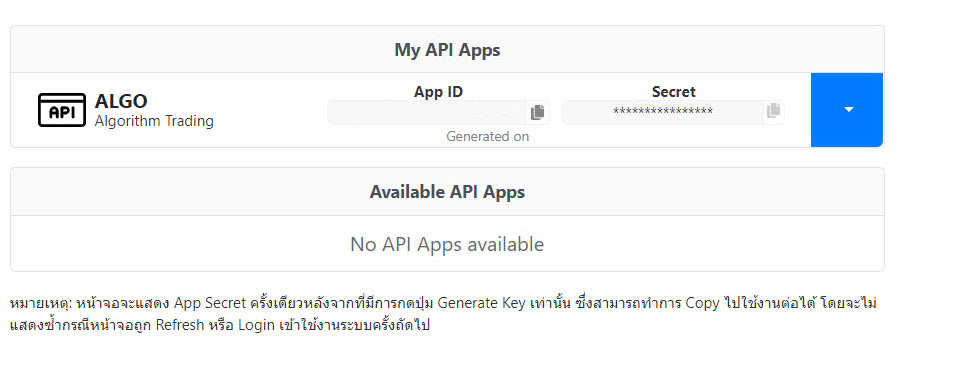Click the My API Apps header
The width and height of the screenshot is (954, 368).
coord(447,50)
